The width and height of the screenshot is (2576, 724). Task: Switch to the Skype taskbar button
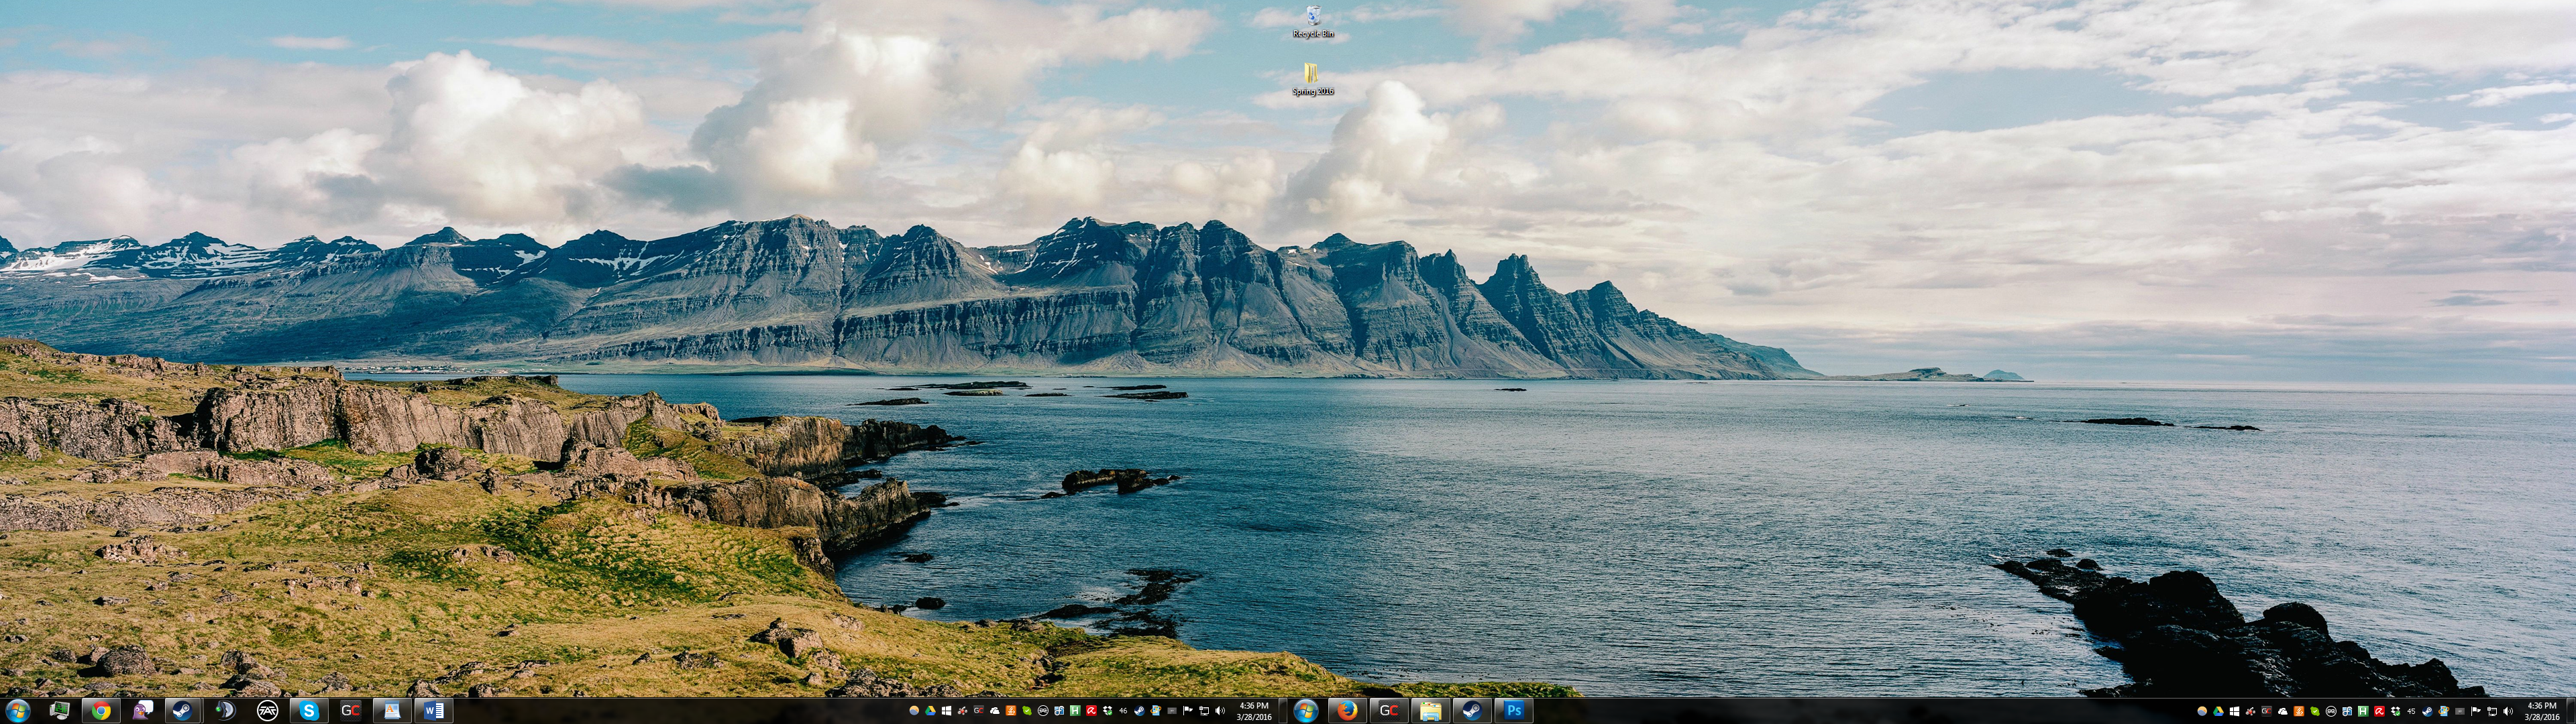(308, 711)
